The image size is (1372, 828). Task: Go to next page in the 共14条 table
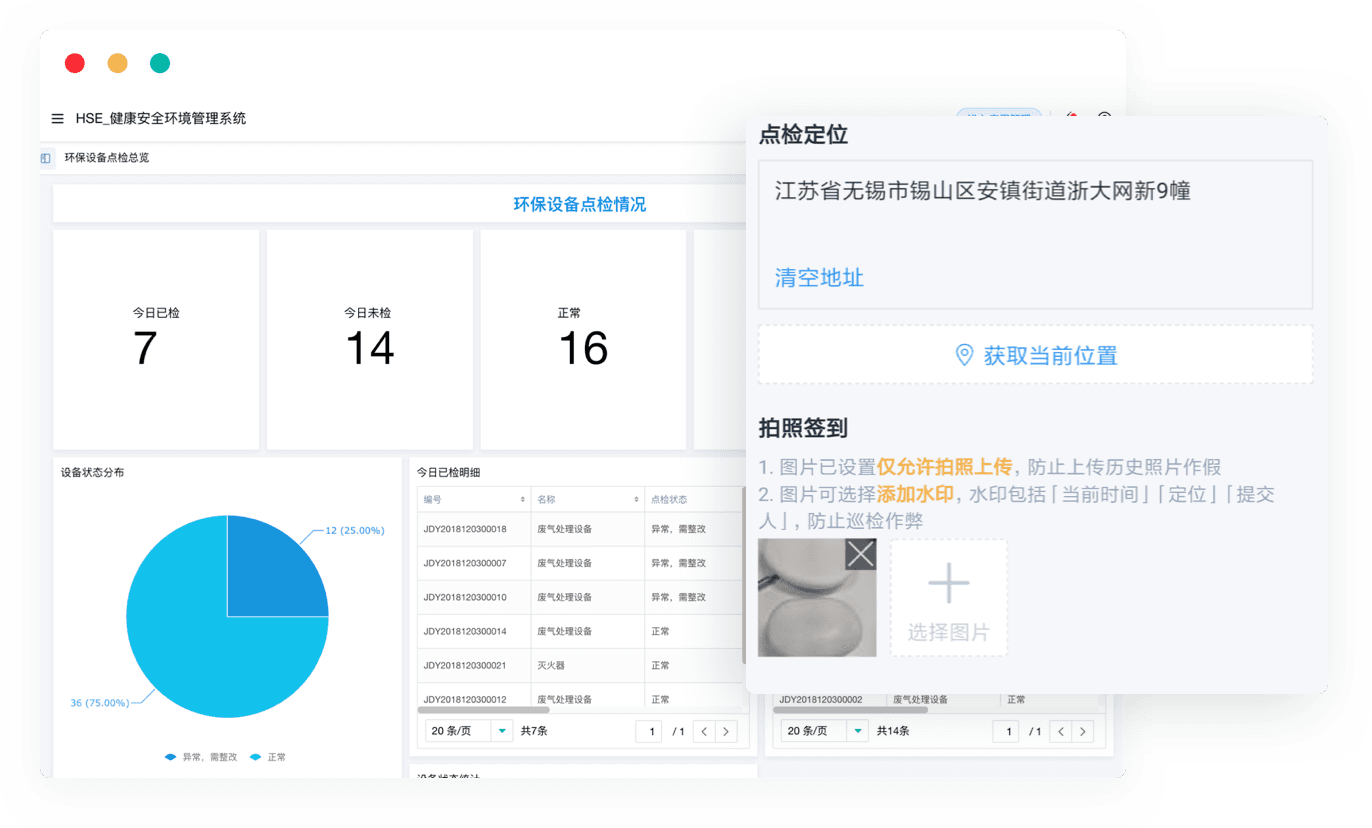click(x=1082, y=732)
